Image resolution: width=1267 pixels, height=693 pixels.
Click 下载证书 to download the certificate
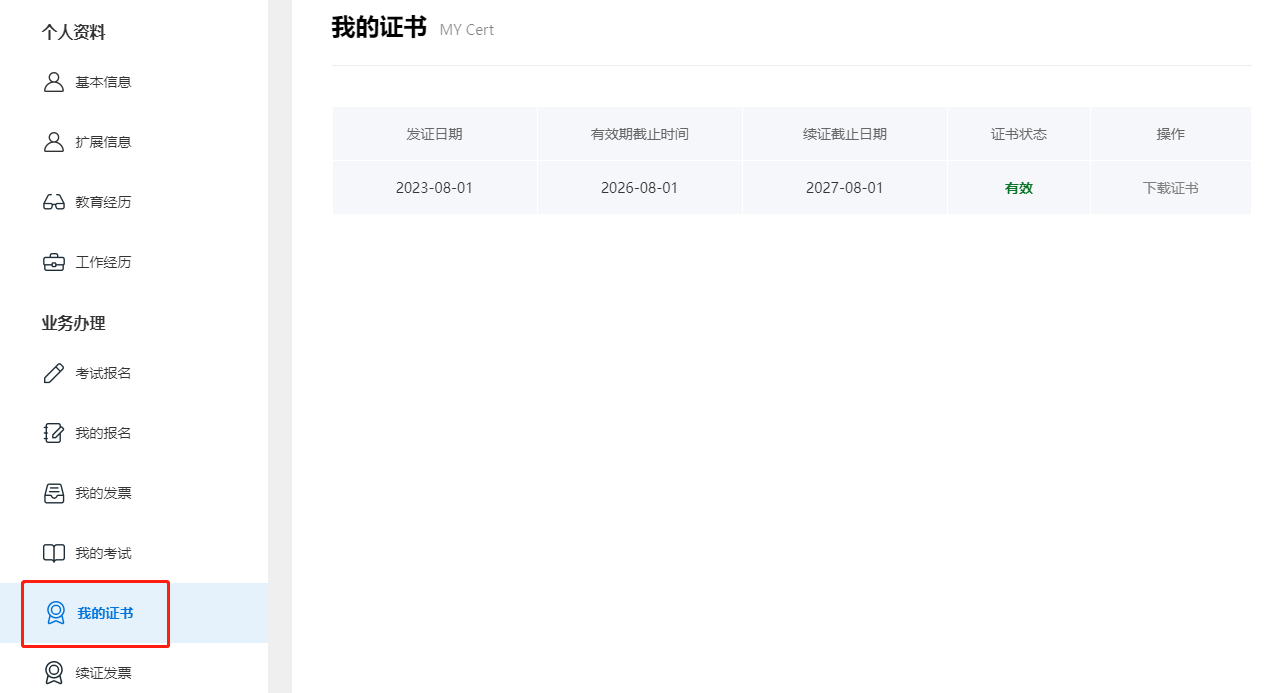[1170, 187]
